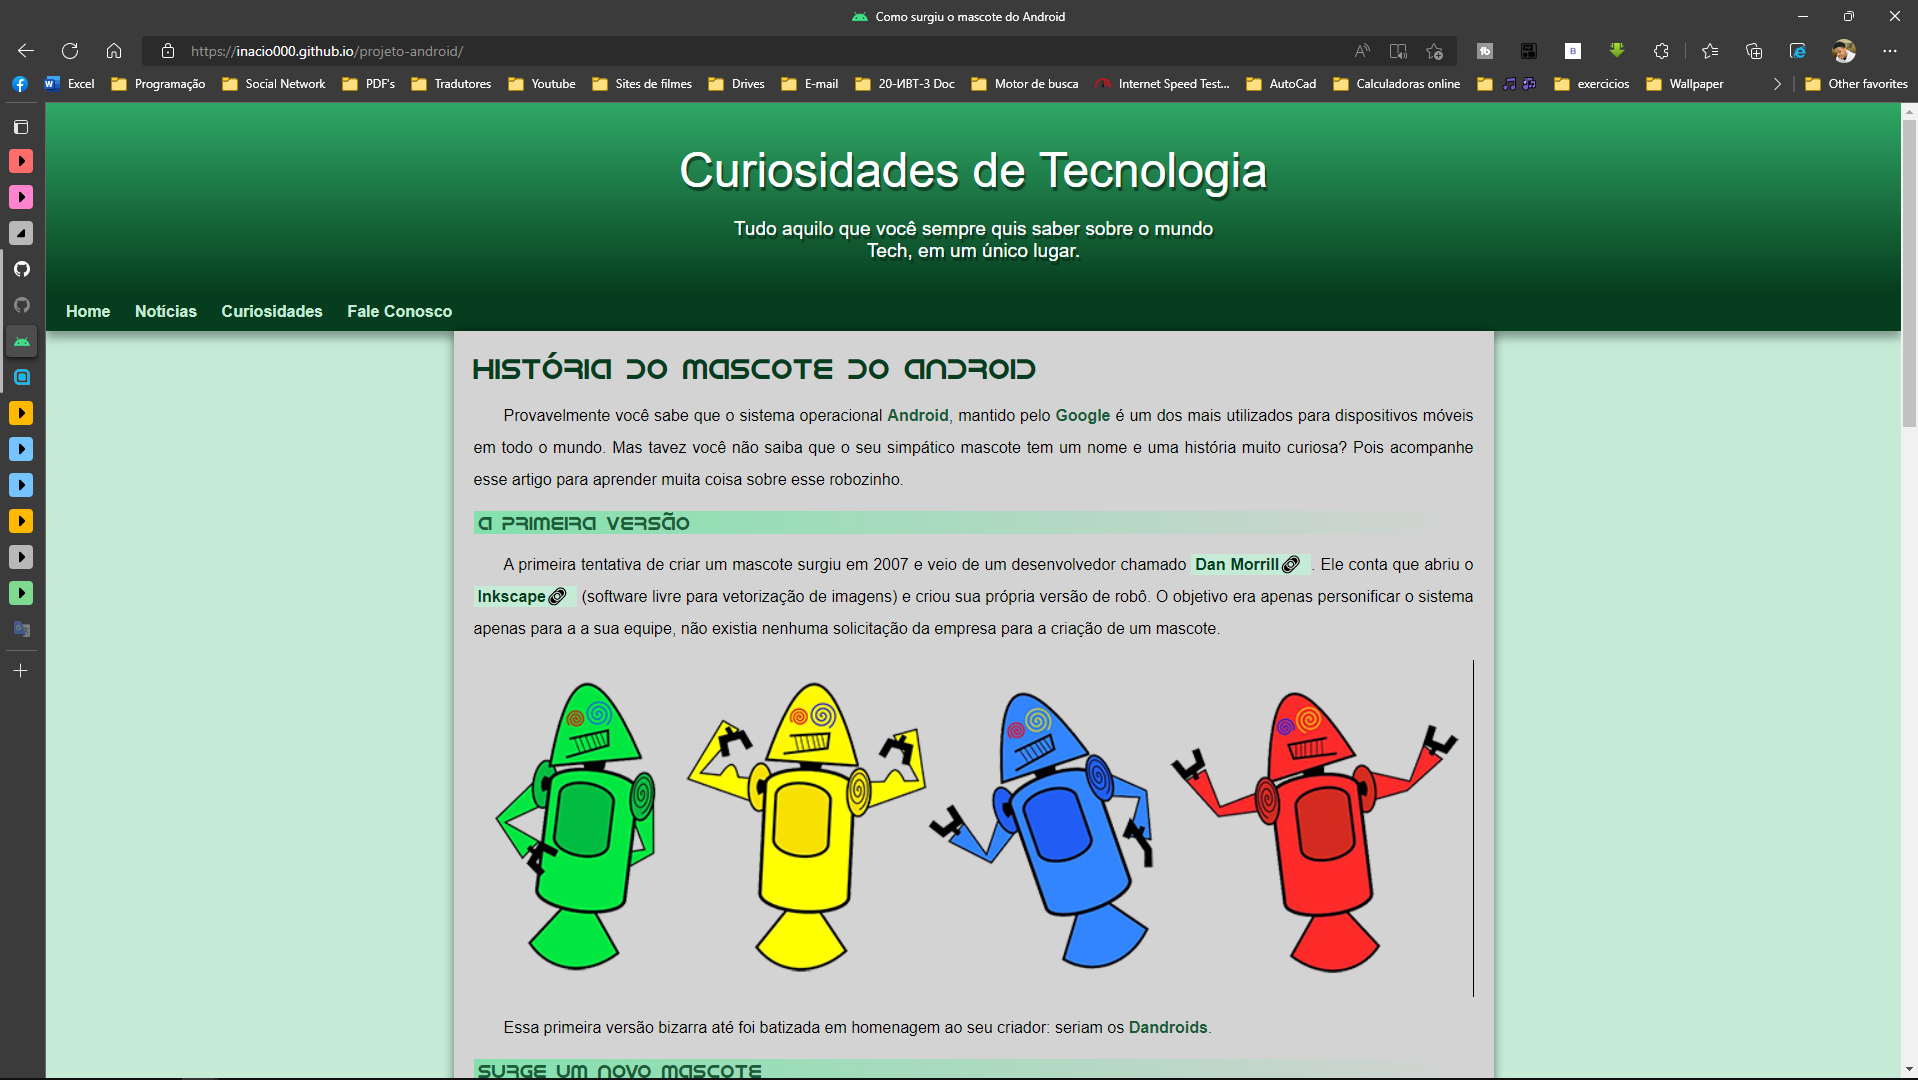
Task: Open the browser Collections panel
Action: tap(1754, 51)
